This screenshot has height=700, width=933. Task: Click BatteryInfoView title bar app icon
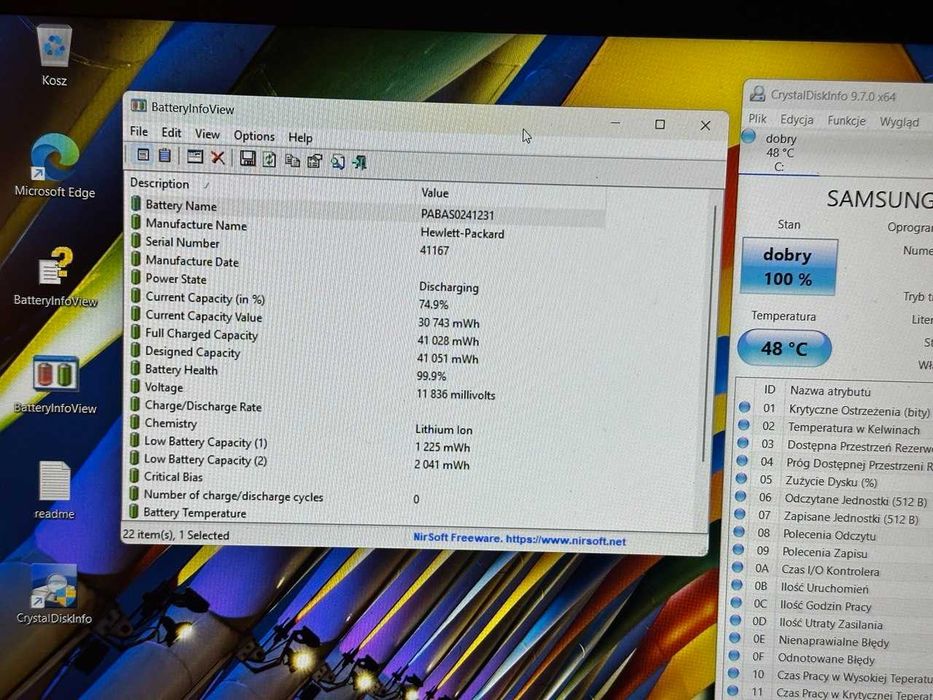[x=139, y=106]
